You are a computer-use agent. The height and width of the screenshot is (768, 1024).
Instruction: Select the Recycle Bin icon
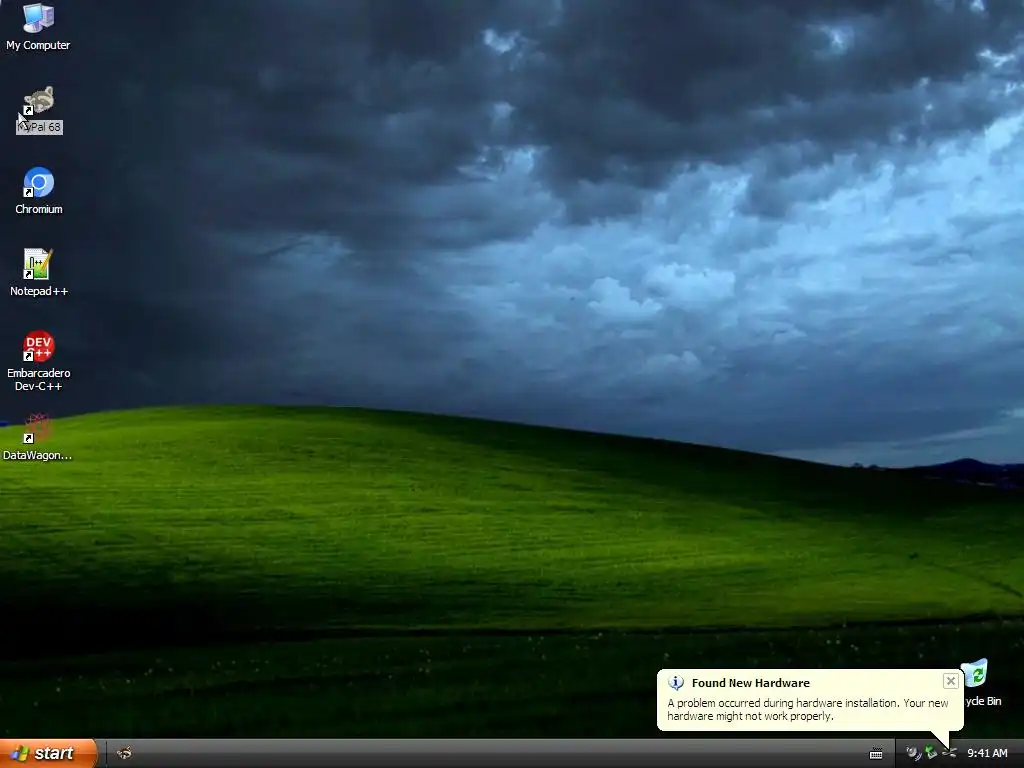click(976, 674)
